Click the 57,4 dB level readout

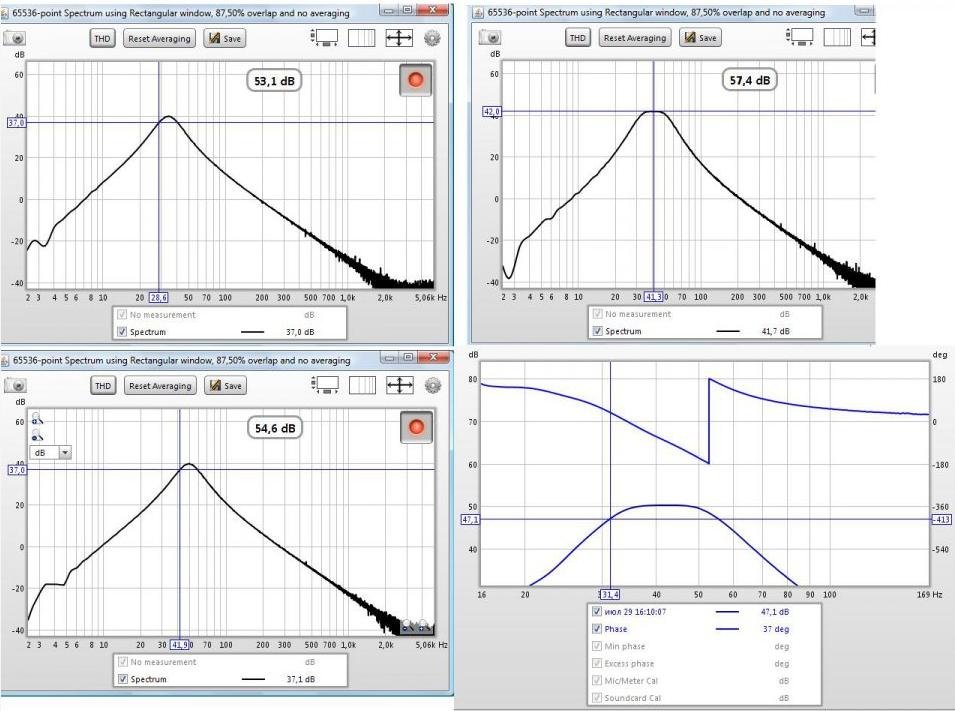(750, 80)
